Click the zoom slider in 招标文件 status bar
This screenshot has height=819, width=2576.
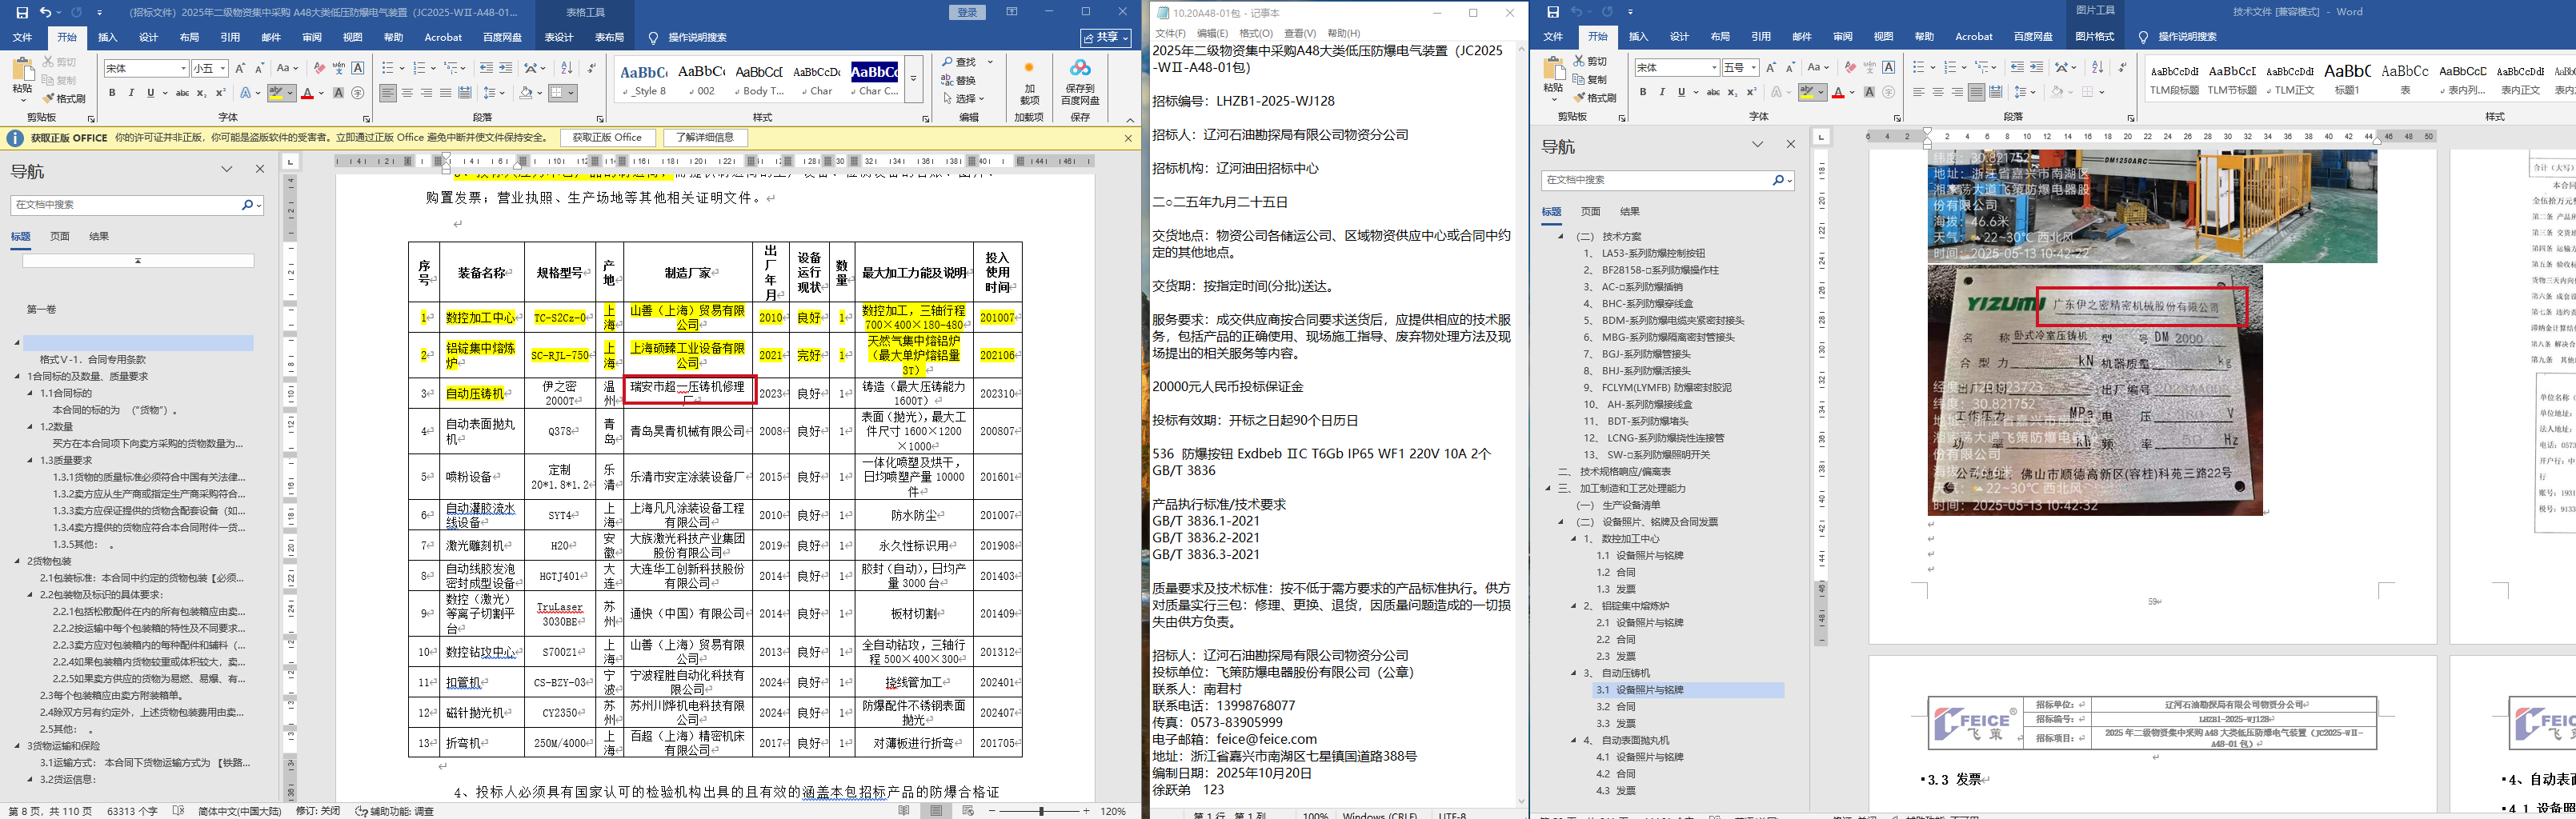(x=1041, y=811)
